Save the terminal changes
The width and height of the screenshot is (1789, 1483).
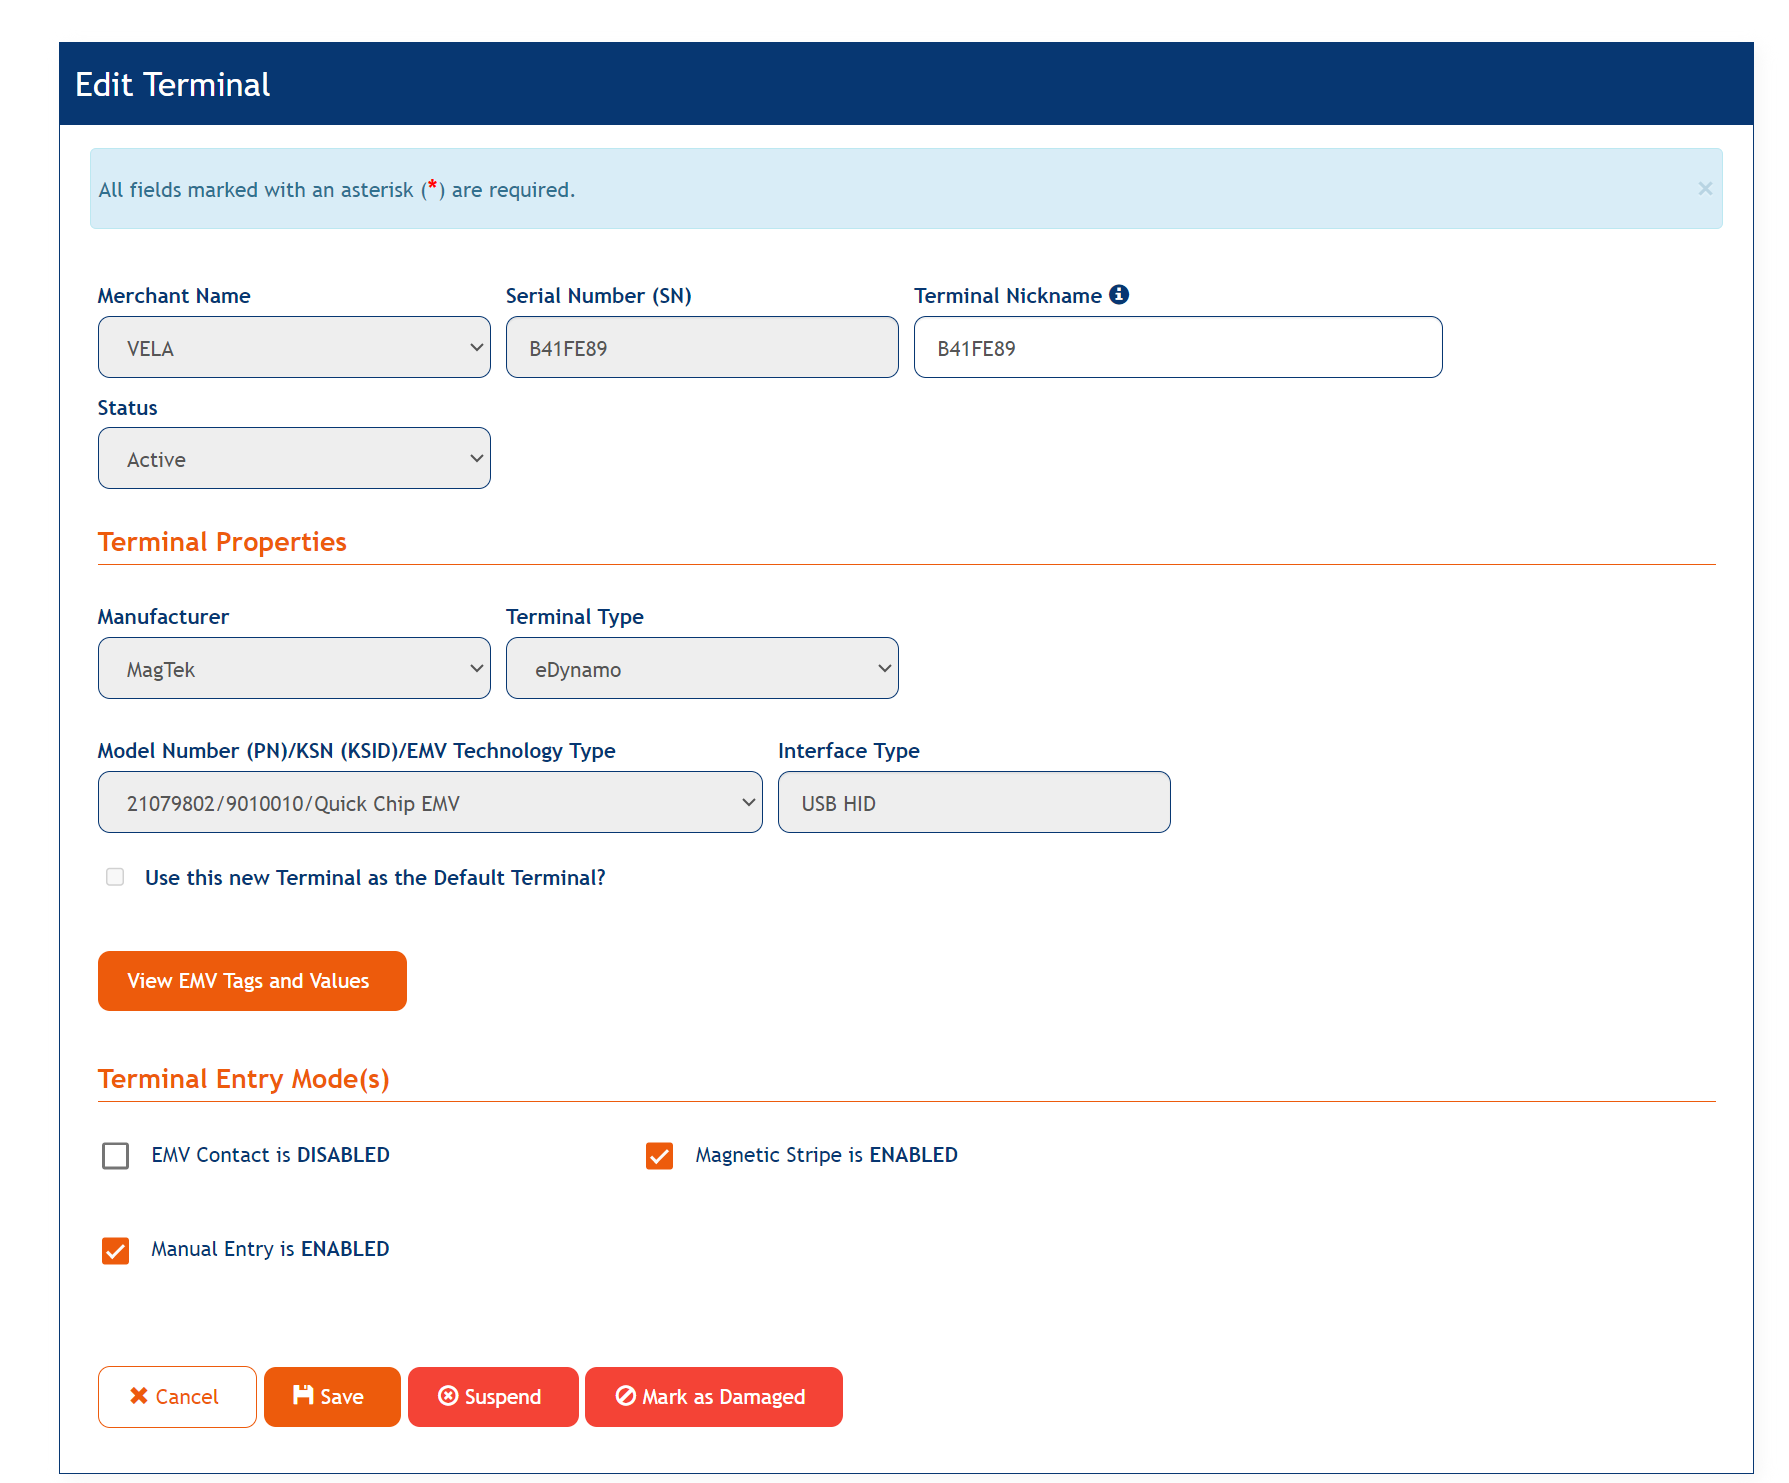(332, 1397)
